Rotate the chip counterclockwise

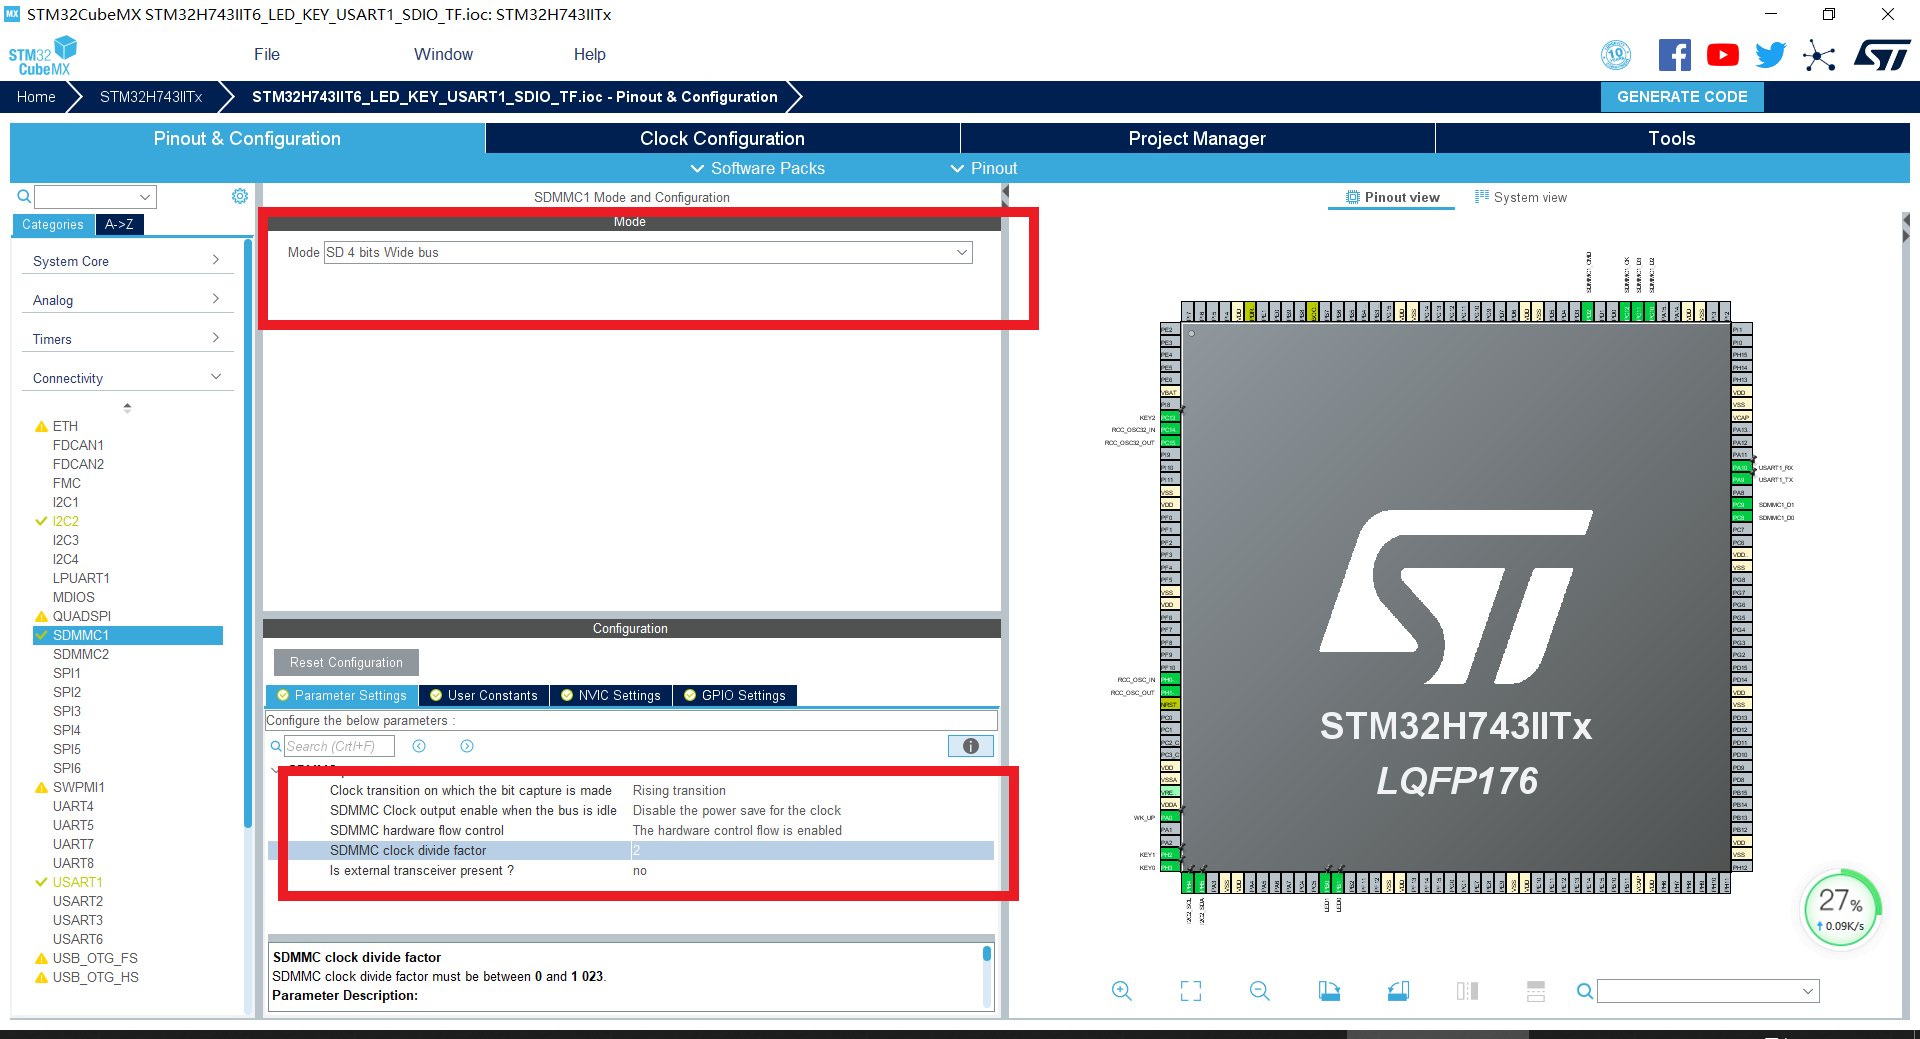pyautogui.click(x=1398, y=991)
